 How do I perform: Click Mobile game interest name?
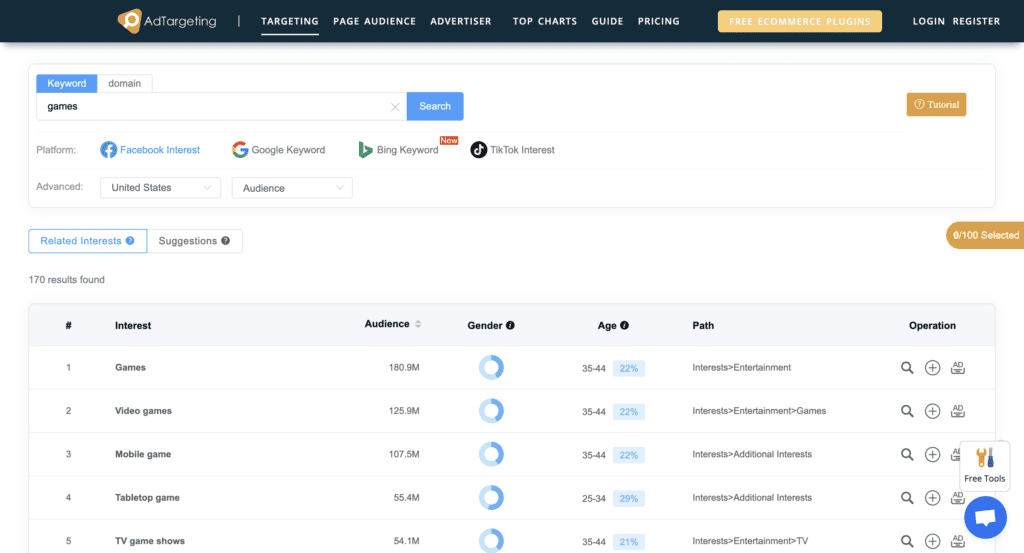143,454
